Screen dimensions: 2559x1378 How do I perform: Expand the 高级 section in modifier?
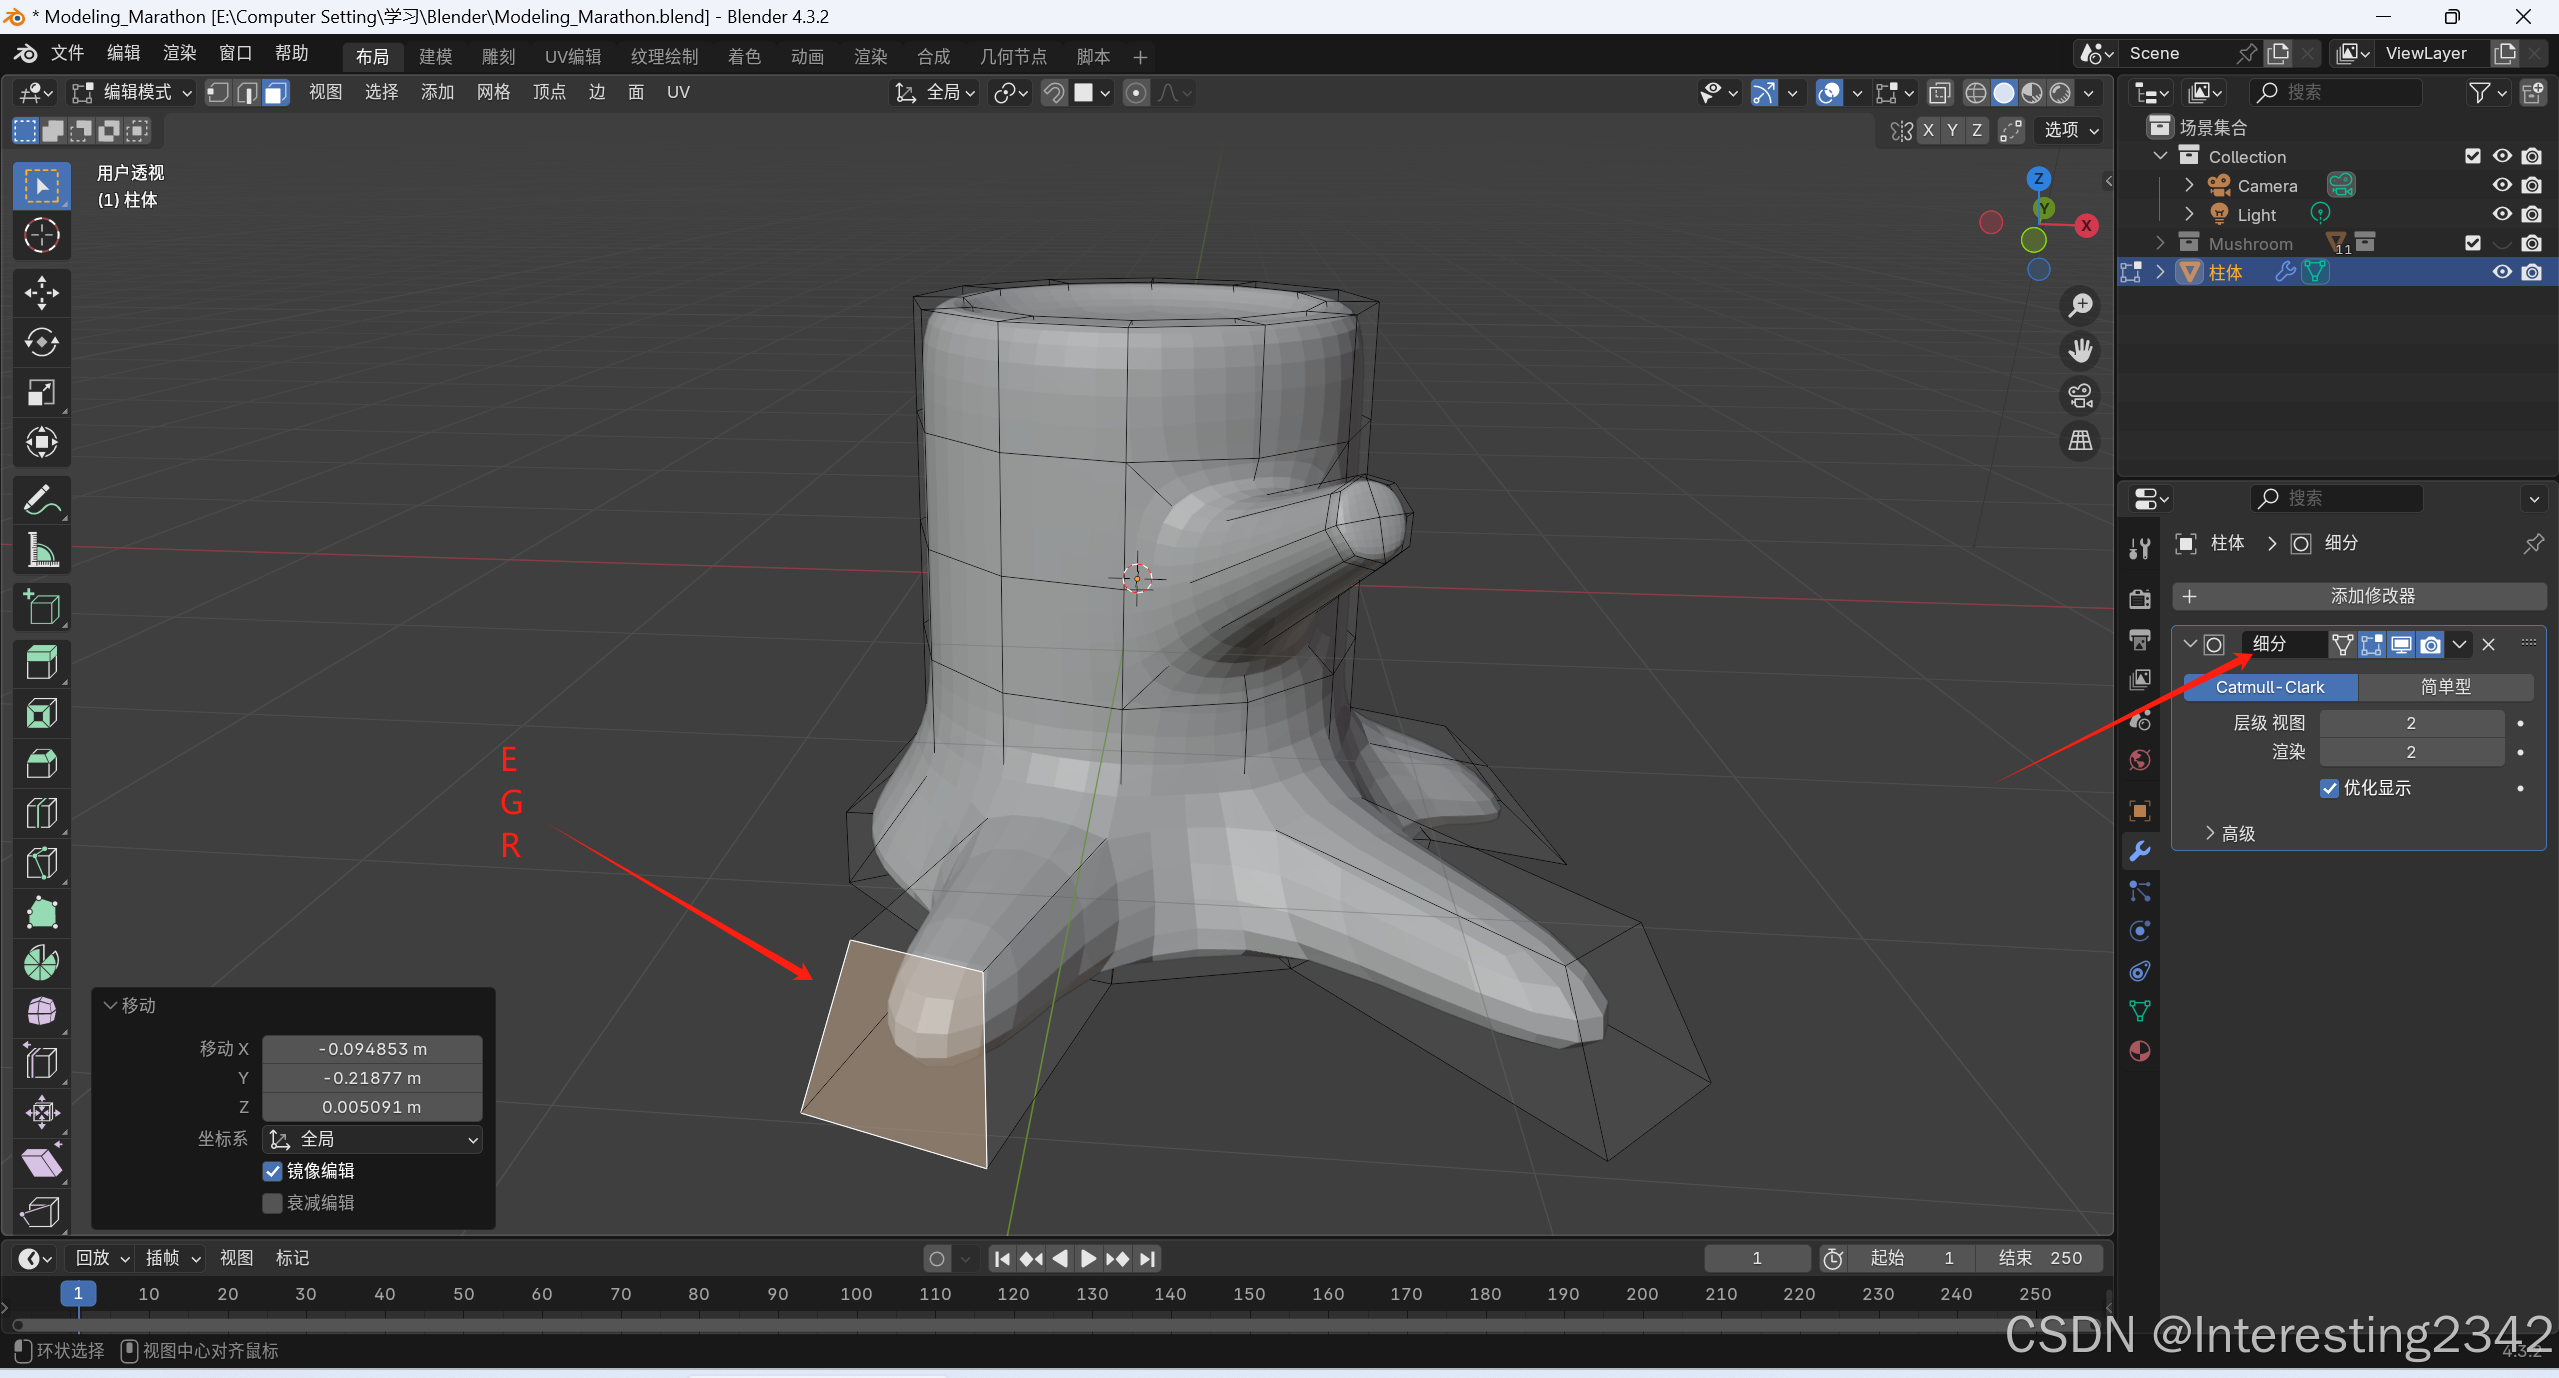[2229, 833]
